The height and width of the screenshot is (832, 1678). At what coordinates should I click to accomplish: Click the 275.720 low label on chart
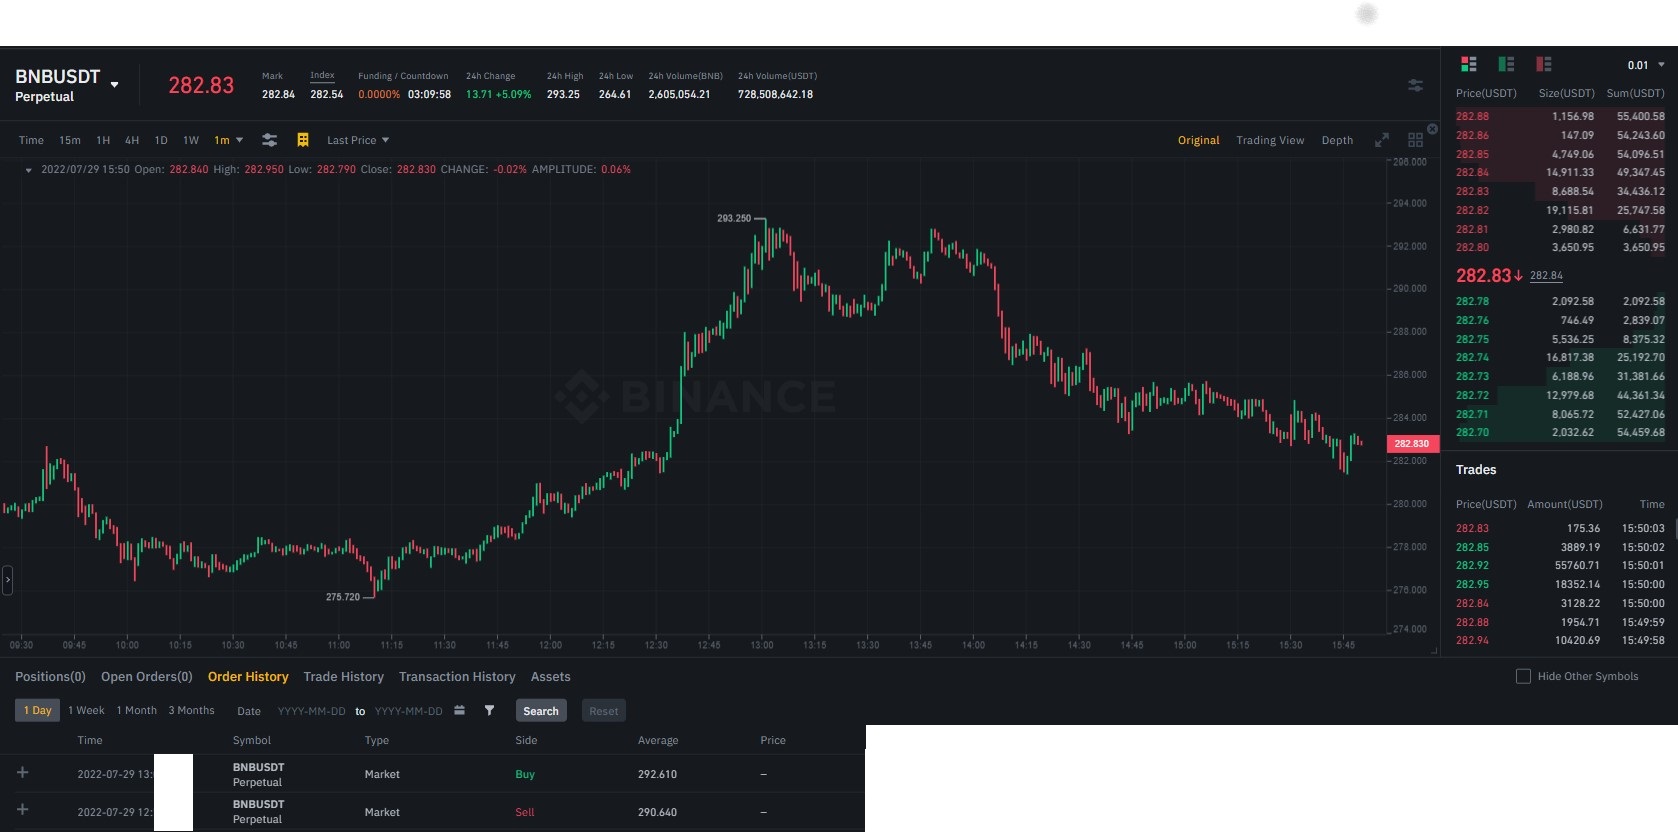343,597
